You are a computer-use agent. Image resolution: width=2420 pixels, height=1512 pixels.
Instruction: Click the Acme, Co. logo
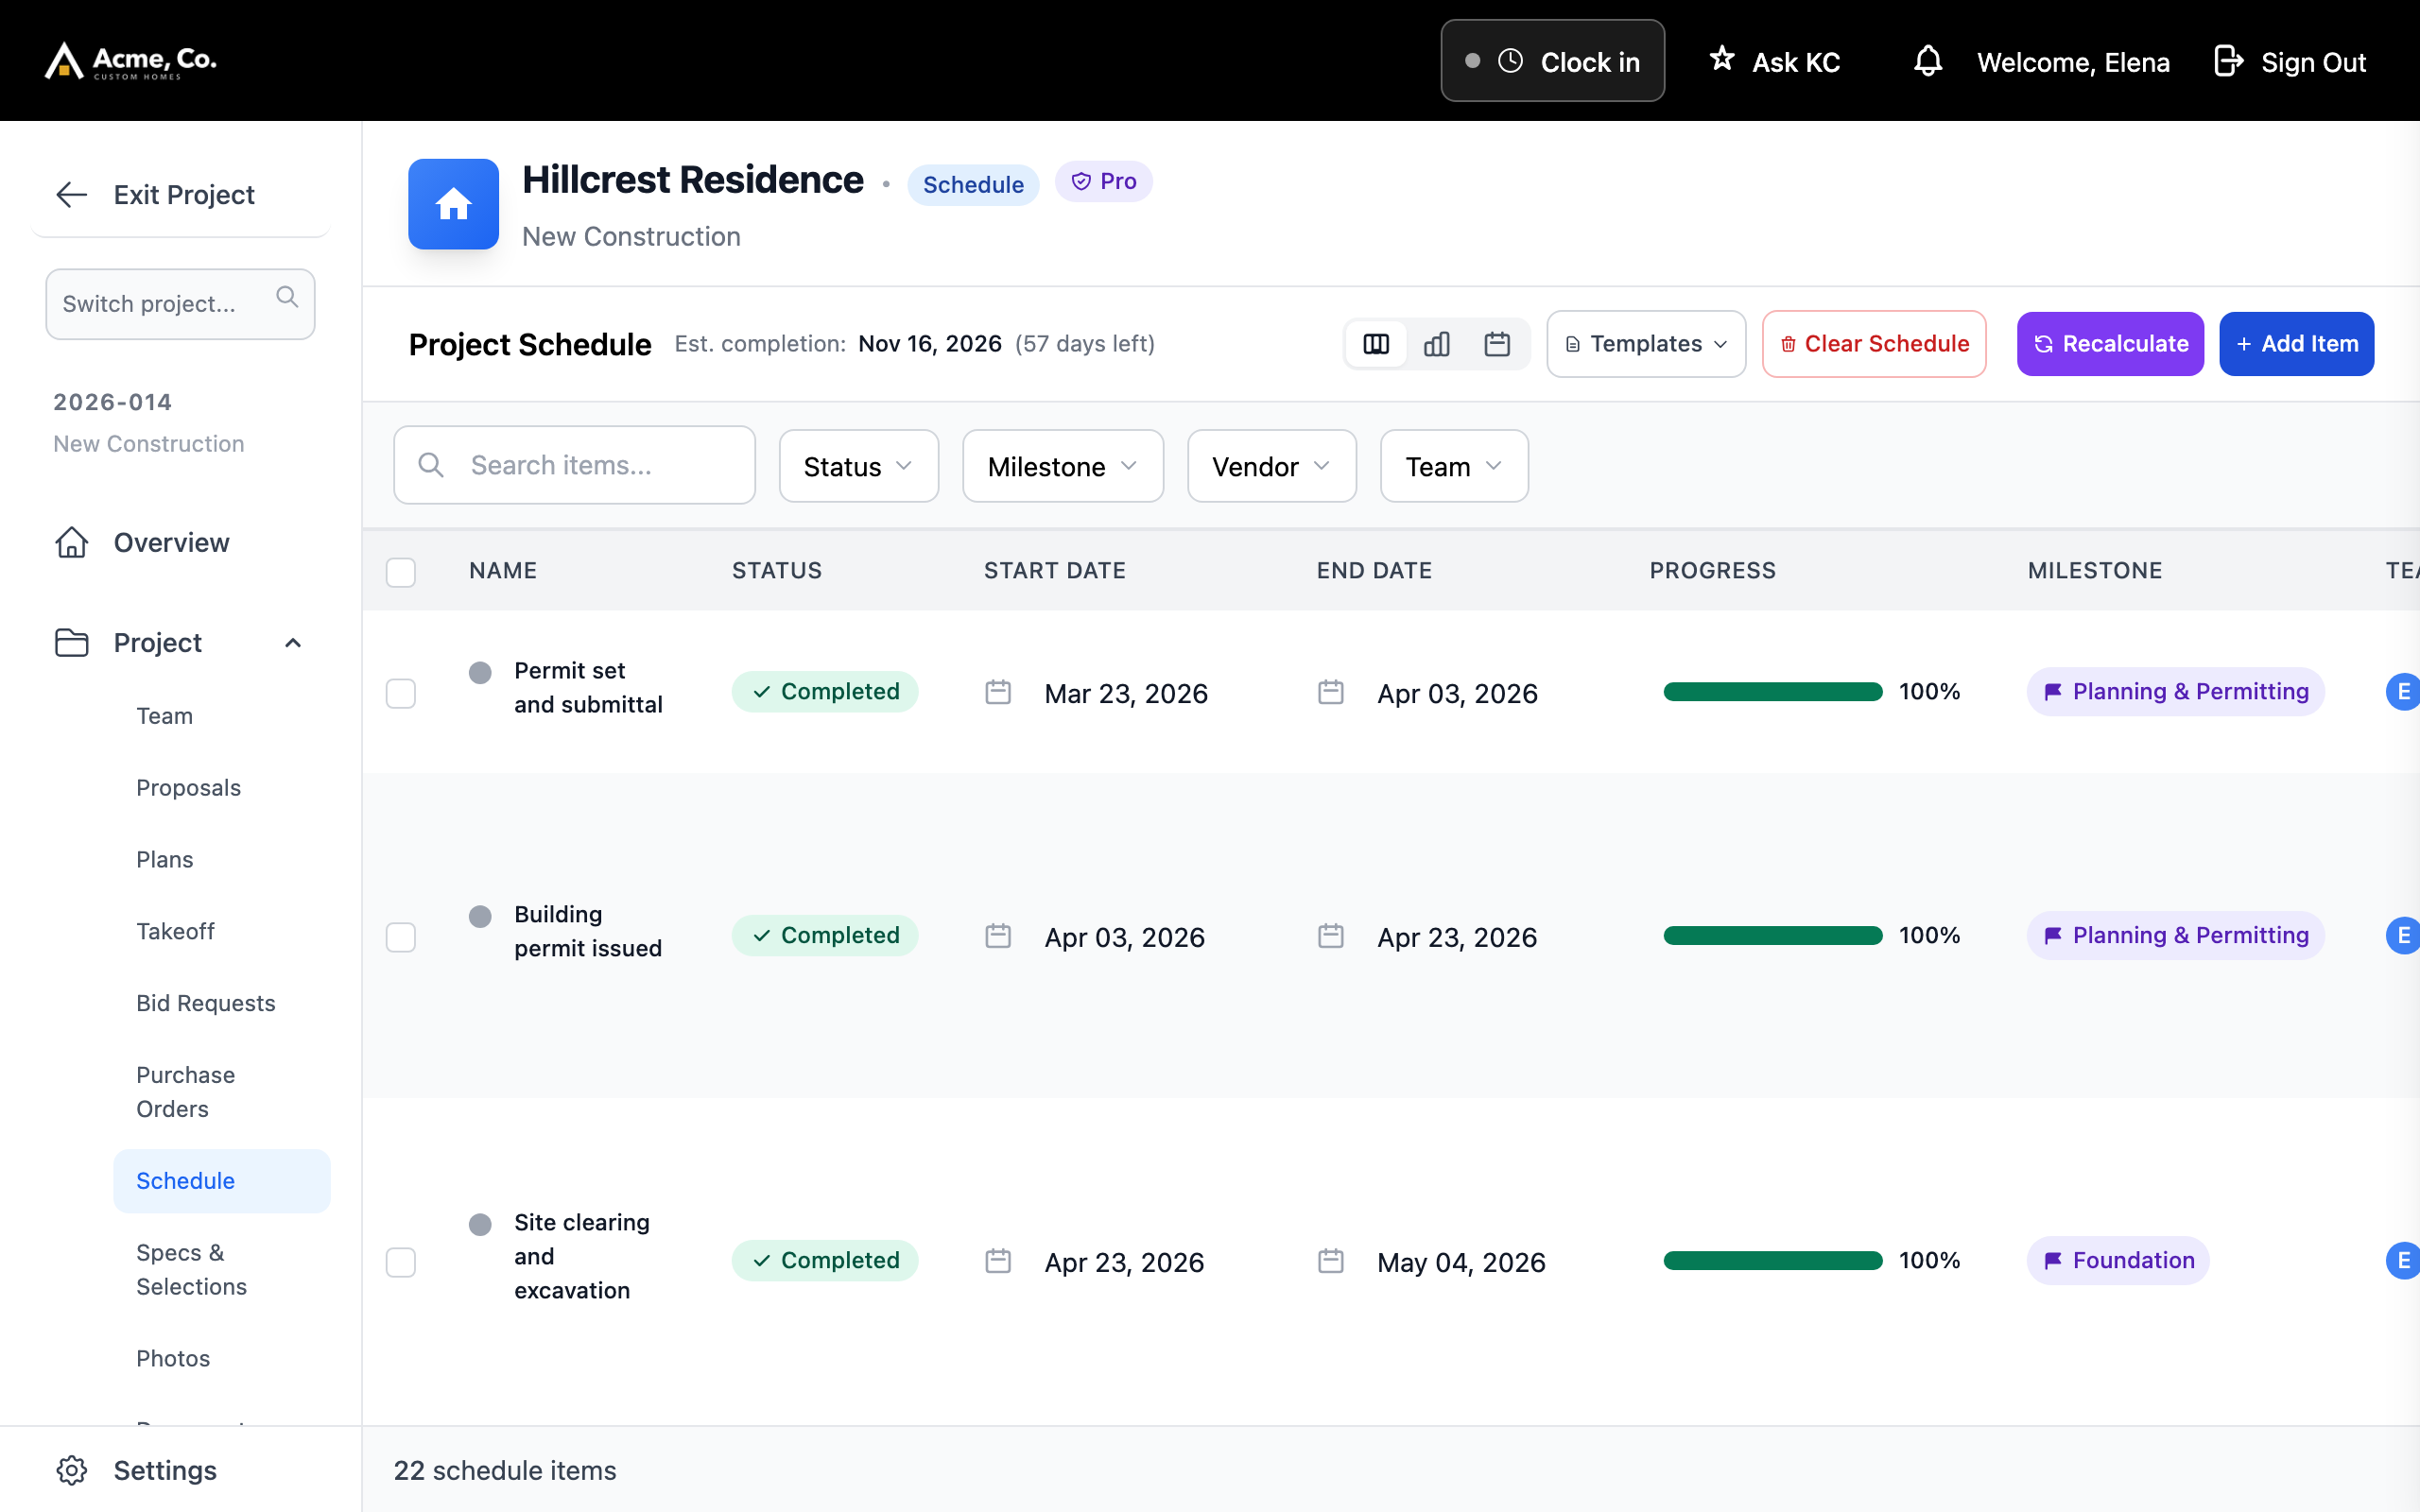click(131, 61)
